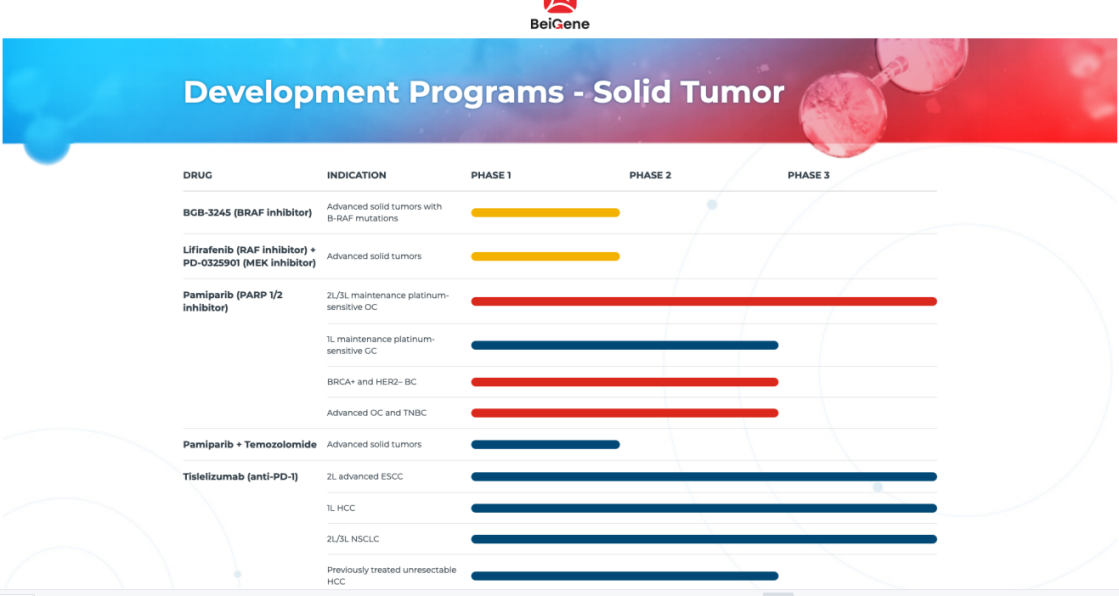Viewport: 1119px width, 596px height.
Task: Click blue progress bar for 2L advanced ESCC
Action: point(704,477)
